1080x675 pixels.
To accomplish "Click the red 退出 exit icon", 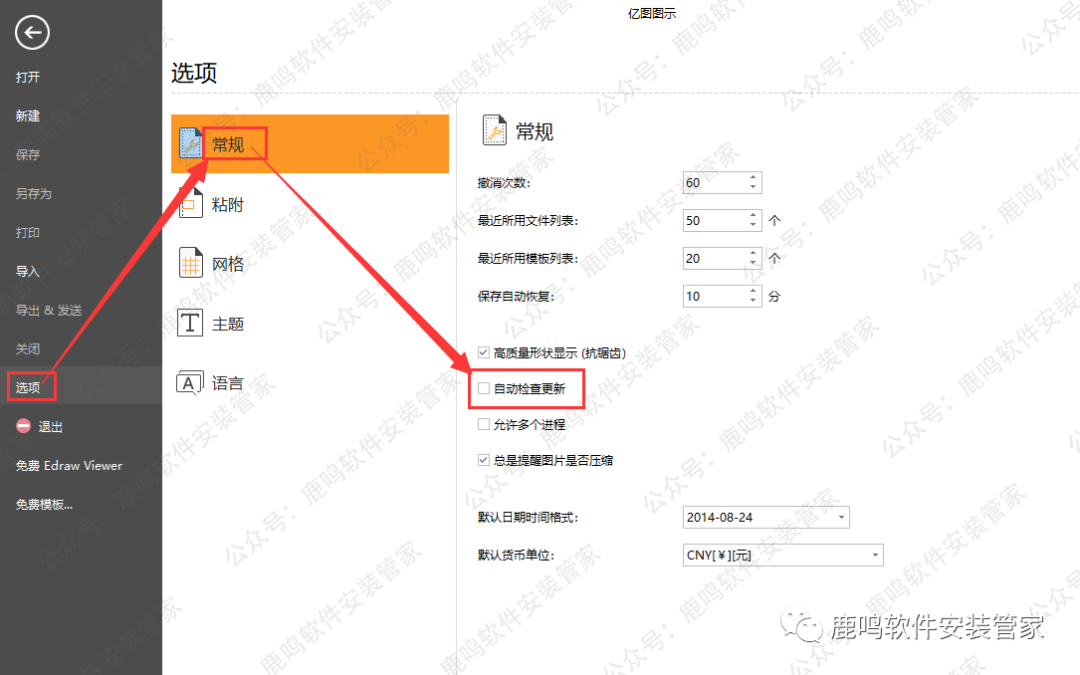I will [x=23, y=427].
